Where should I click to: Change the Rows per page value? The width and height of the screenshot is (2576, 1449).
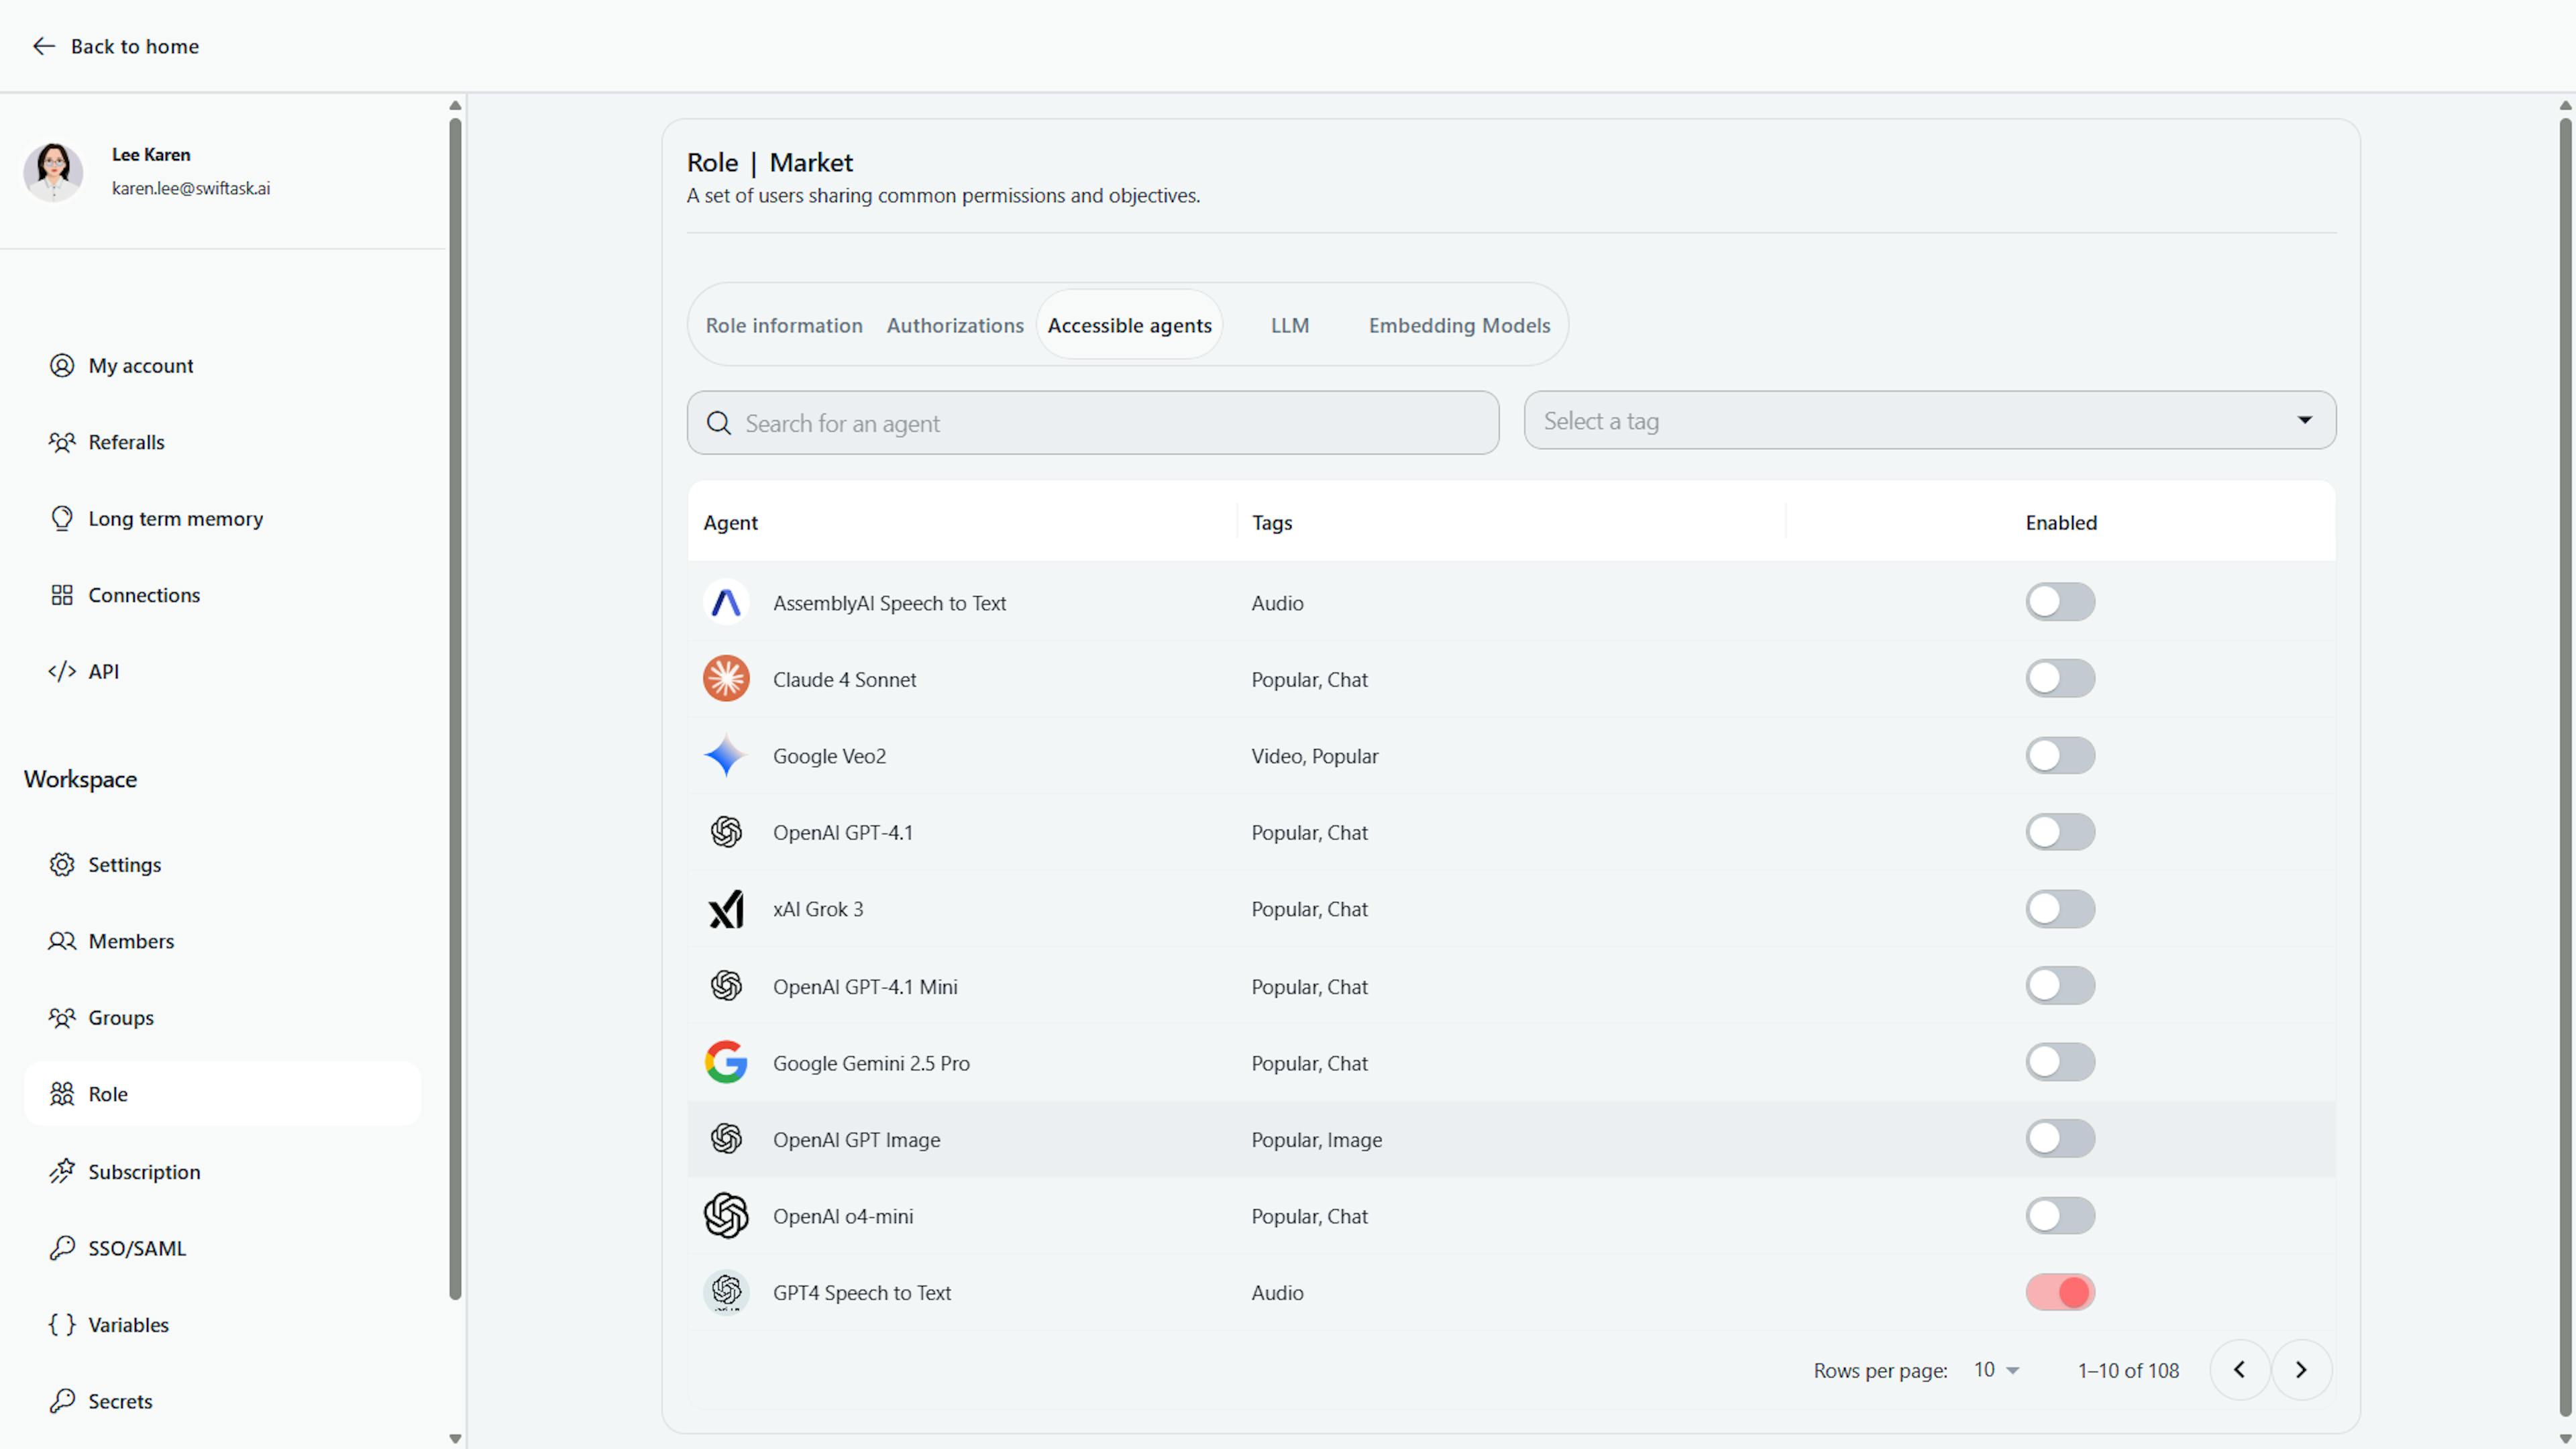click(x=1996, y=1370)
